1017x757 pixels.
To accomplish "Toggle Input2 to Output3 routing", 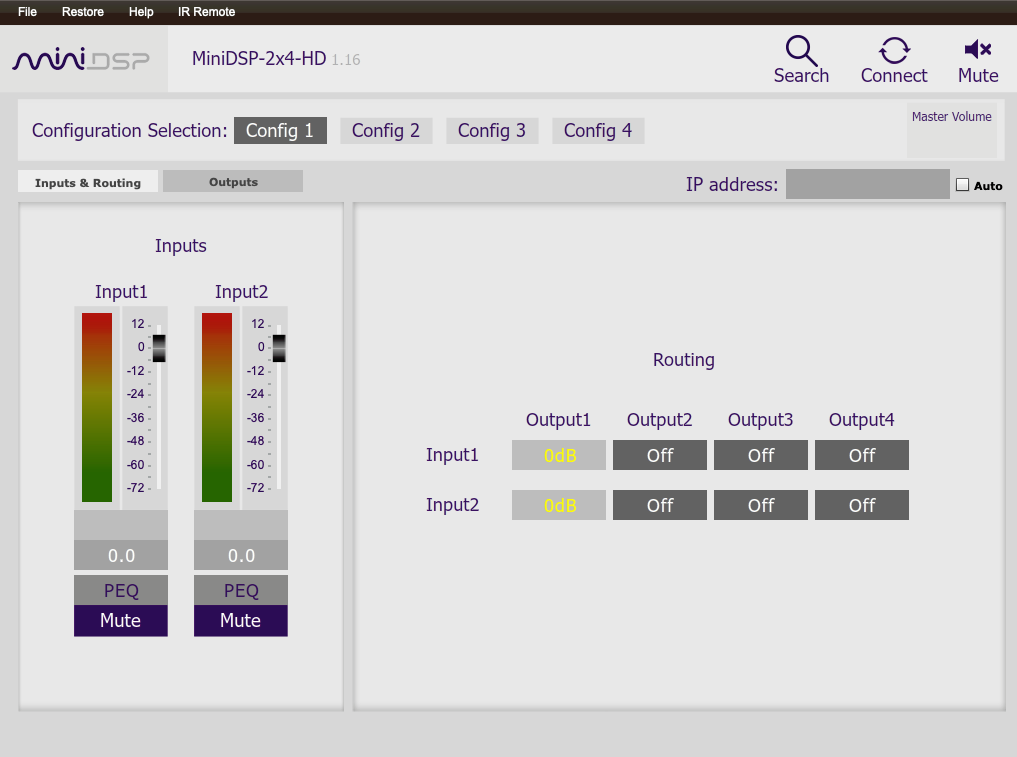I will click(761, 505).
